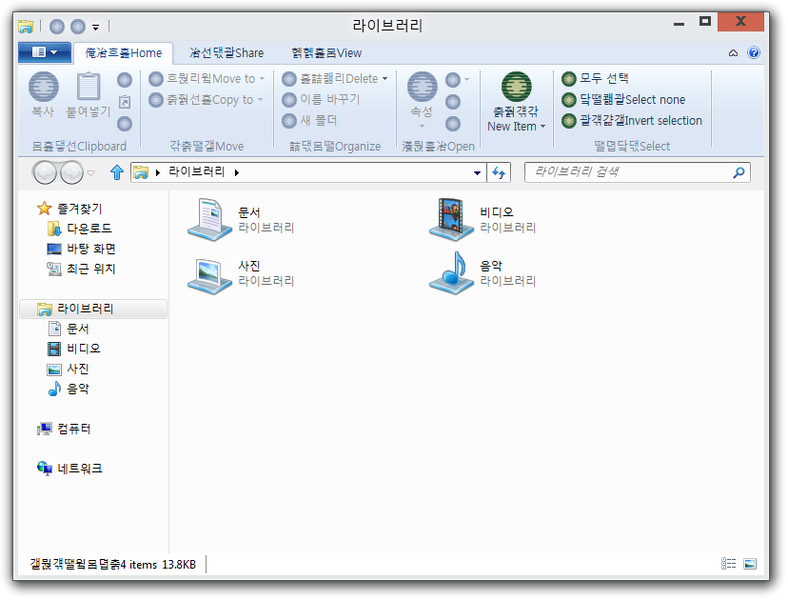Open the Move to dropdown arrow
Viewport: 788px width, 600px height.
click(262, 78)
